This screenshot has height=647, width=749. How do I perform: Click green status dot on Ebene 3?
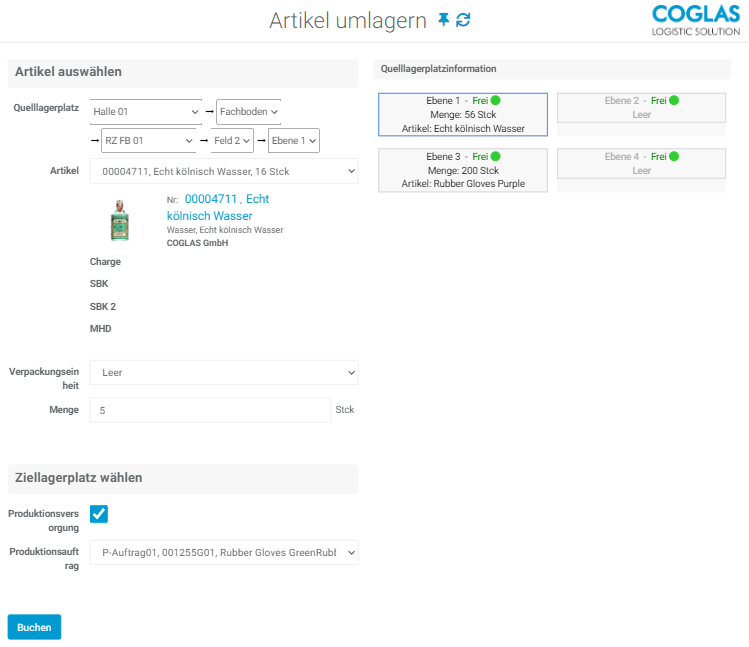pyautogui.click(x=495, y=157)
